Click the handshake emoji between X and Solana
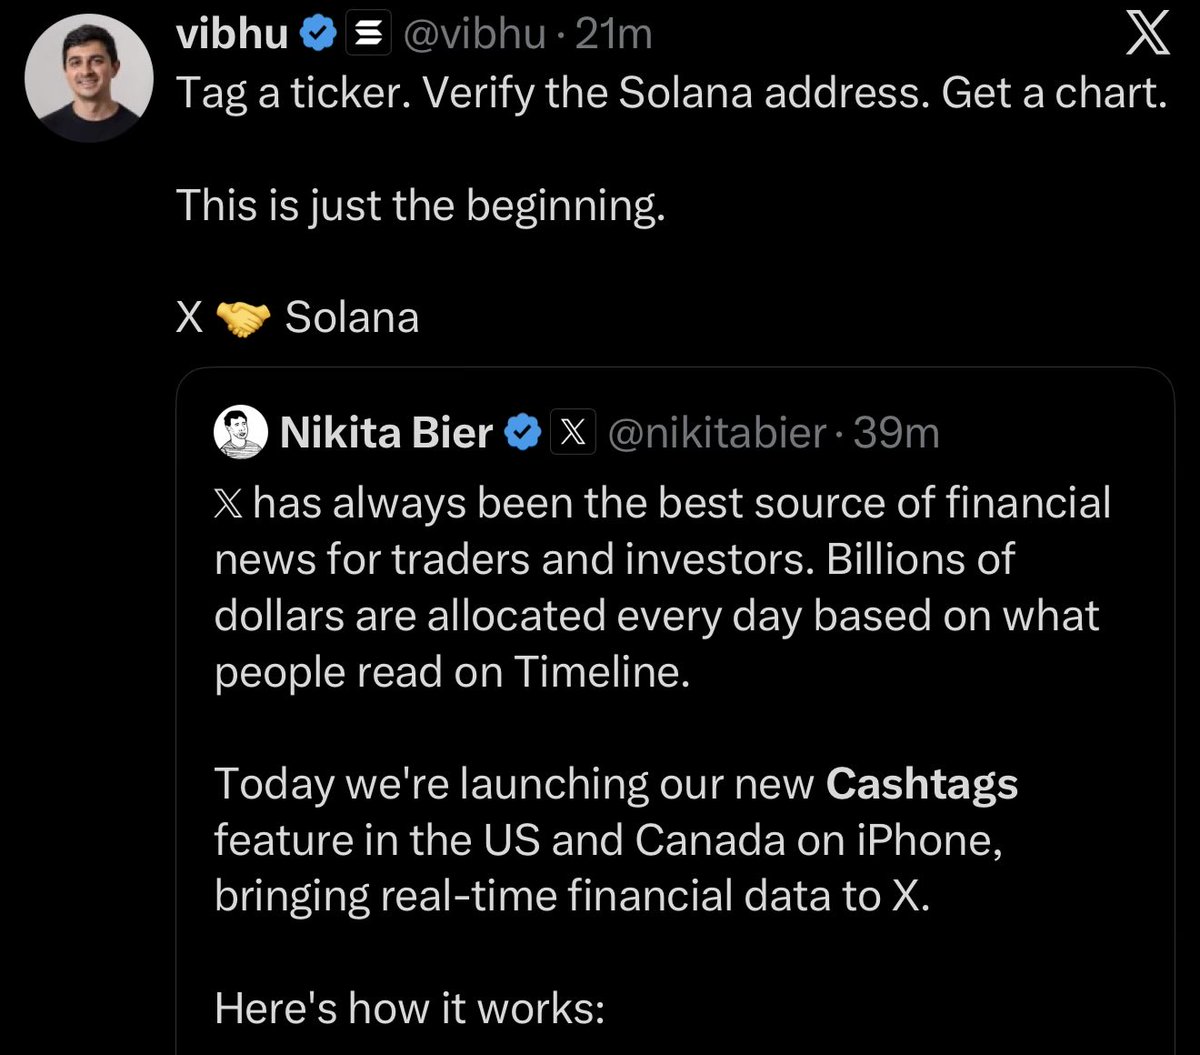 243,318
